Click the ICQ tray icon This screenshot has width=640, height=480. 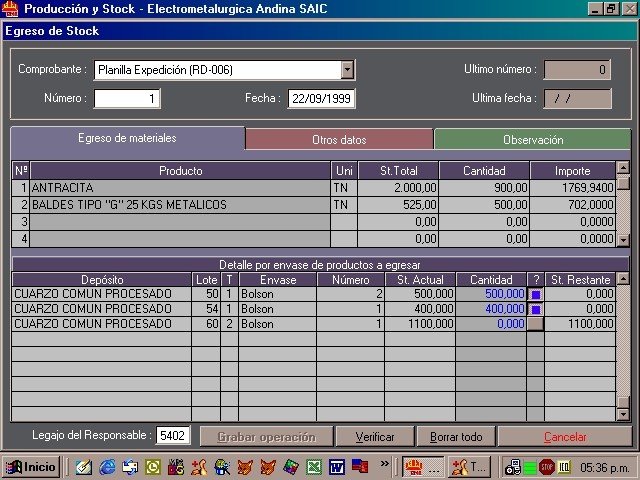point(564,467)
